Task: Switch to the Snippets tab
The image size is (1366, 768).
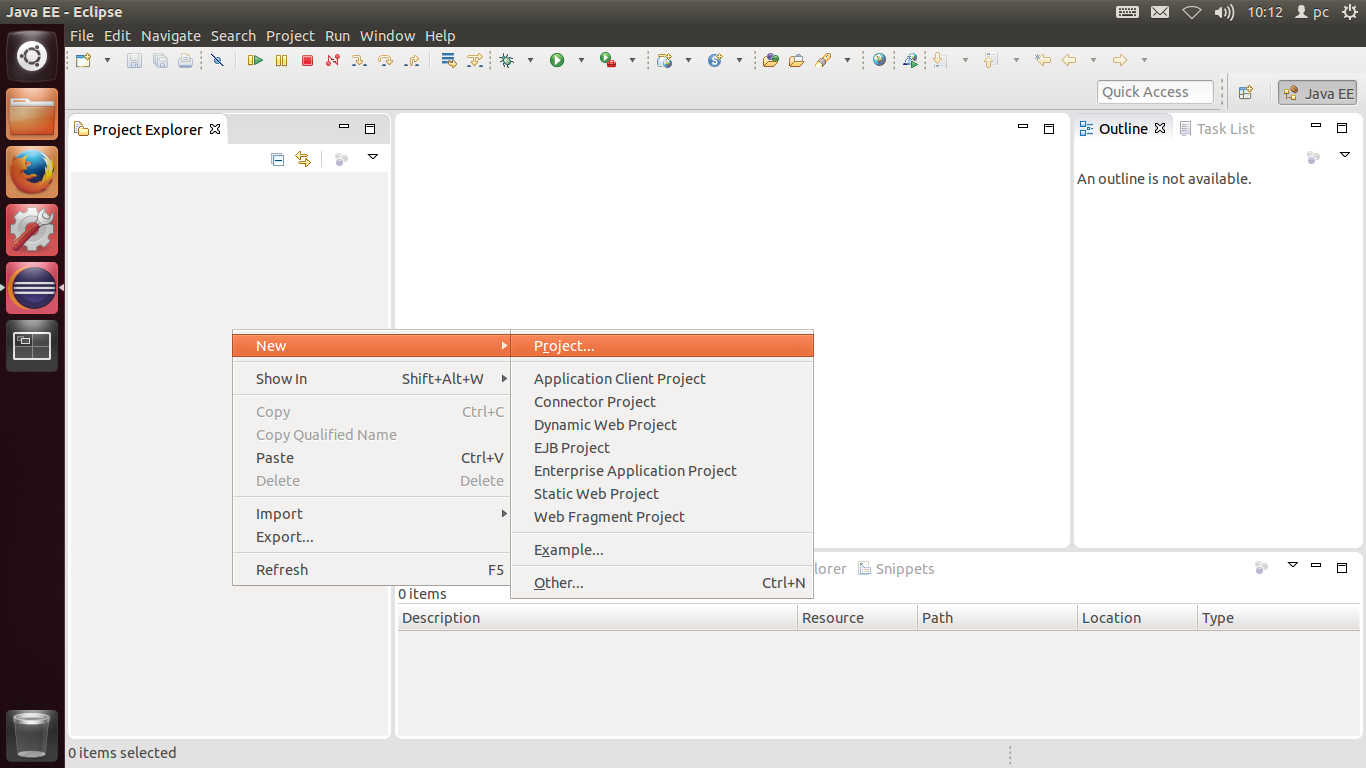Action: click(896, 569)
